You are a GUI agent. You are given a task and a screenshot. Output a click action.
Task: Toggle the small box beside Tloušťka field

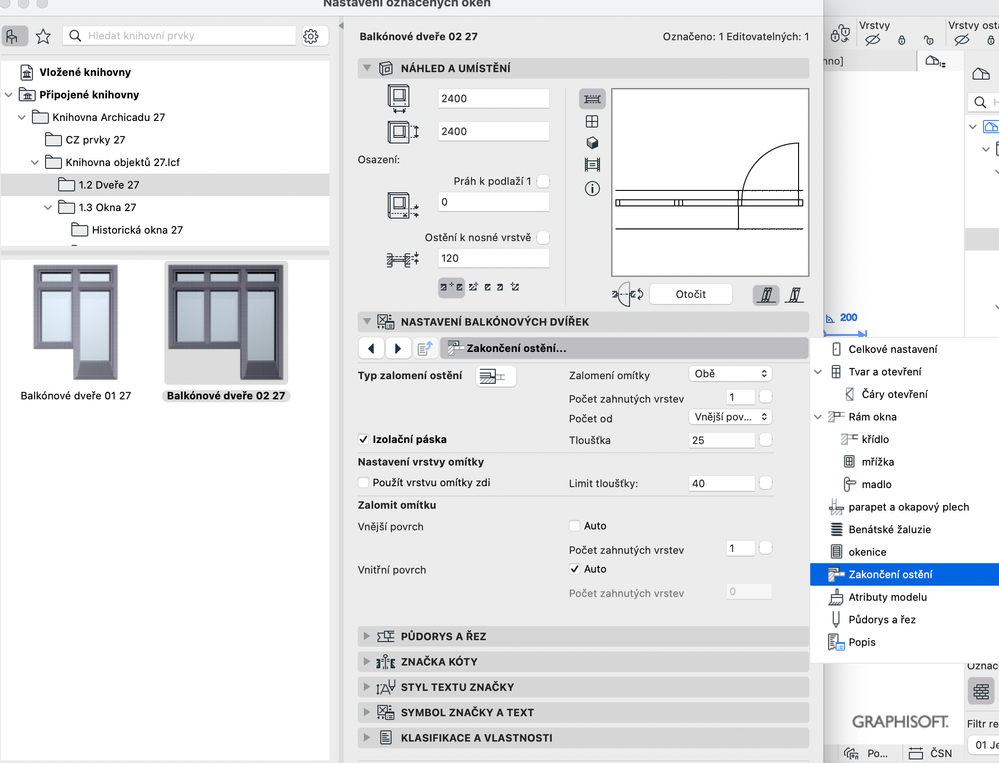point(765,440)
